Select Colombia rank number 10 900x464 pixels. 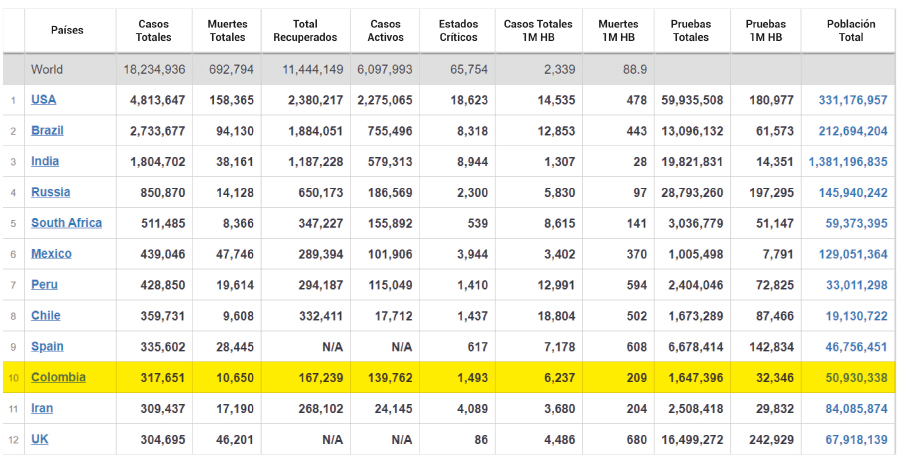pyautogui.click(x=13, y=378)
